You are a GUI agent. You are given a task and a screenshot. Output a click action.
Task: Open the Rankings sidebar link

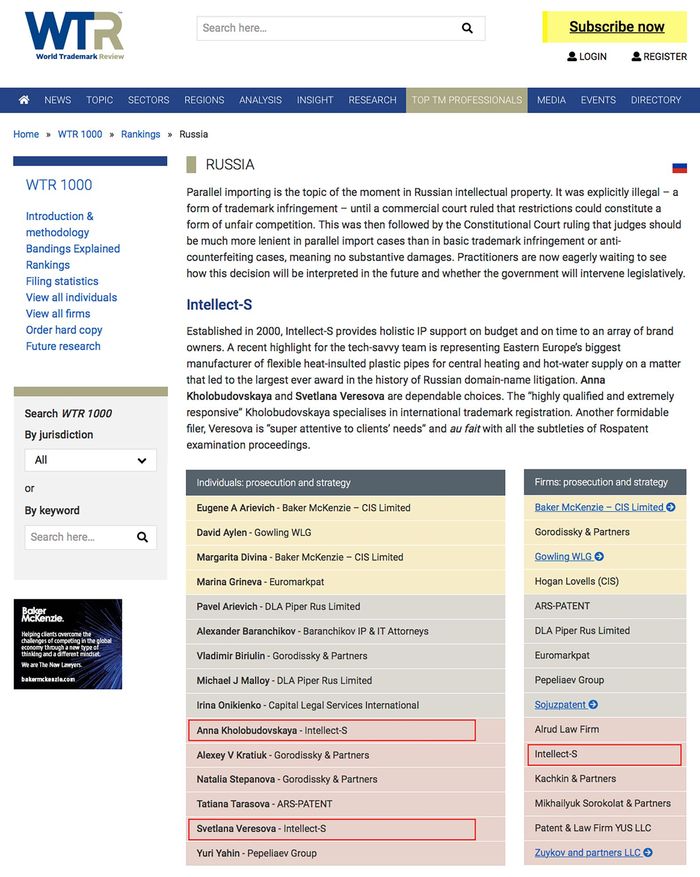coord(48,265)
